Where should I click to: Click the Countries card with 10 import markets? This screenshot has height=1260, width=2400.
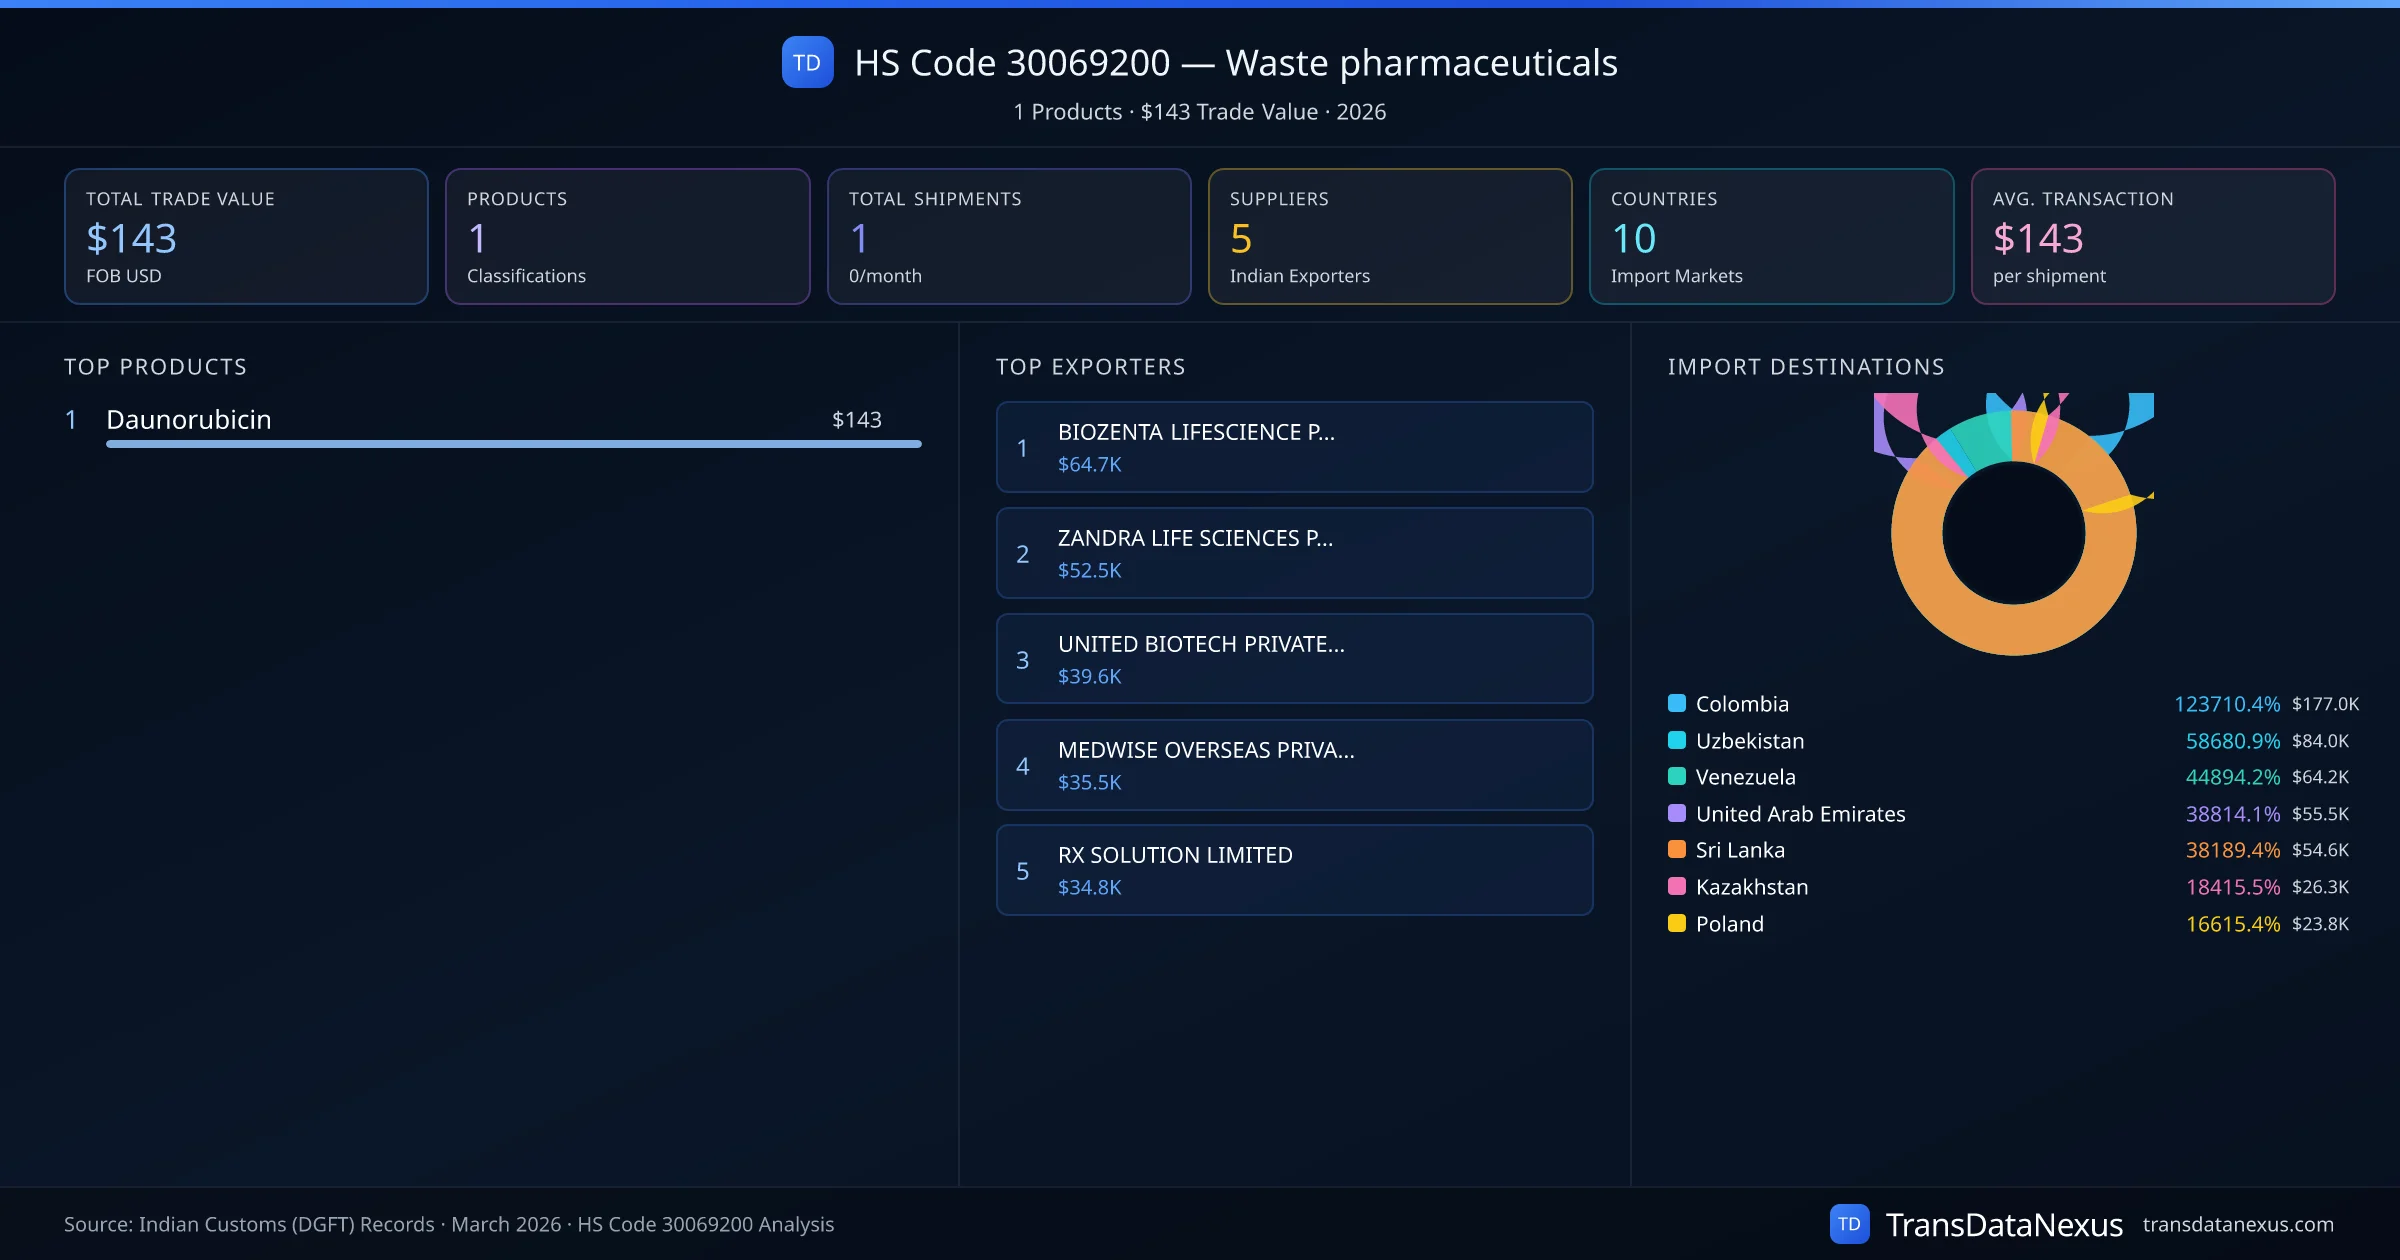pos(1772,236)
